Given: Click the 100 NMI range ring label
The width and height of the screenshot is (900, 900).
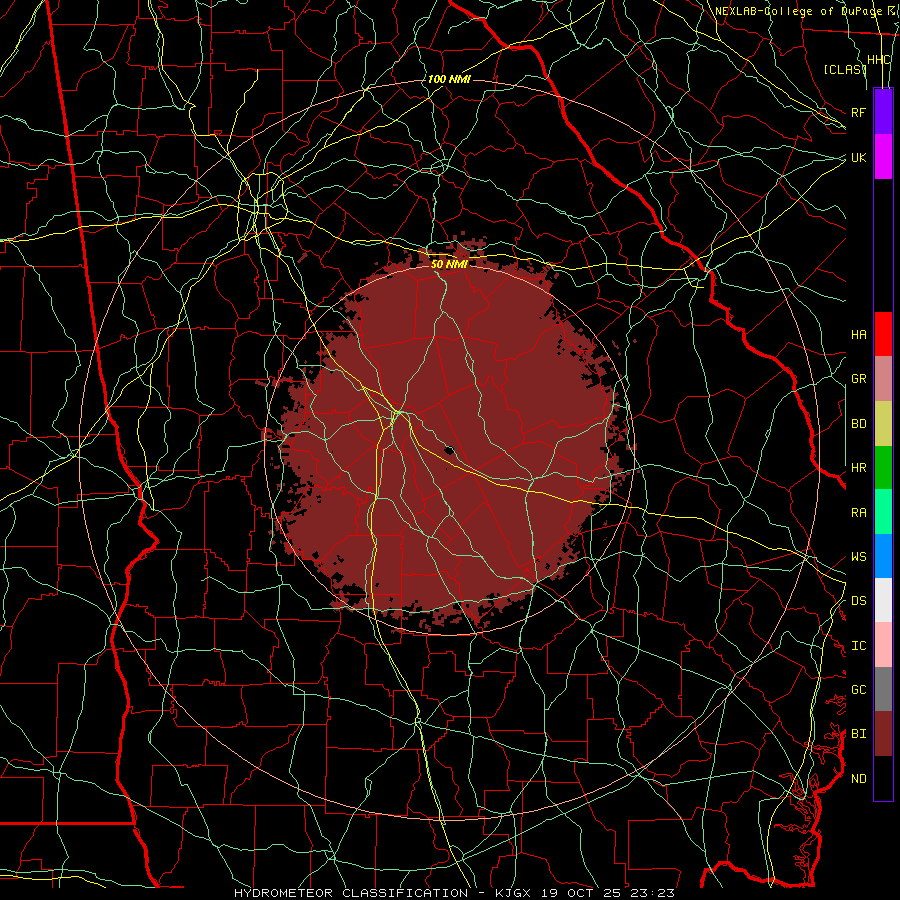Looking at the screenshot, I should [449, 79].
